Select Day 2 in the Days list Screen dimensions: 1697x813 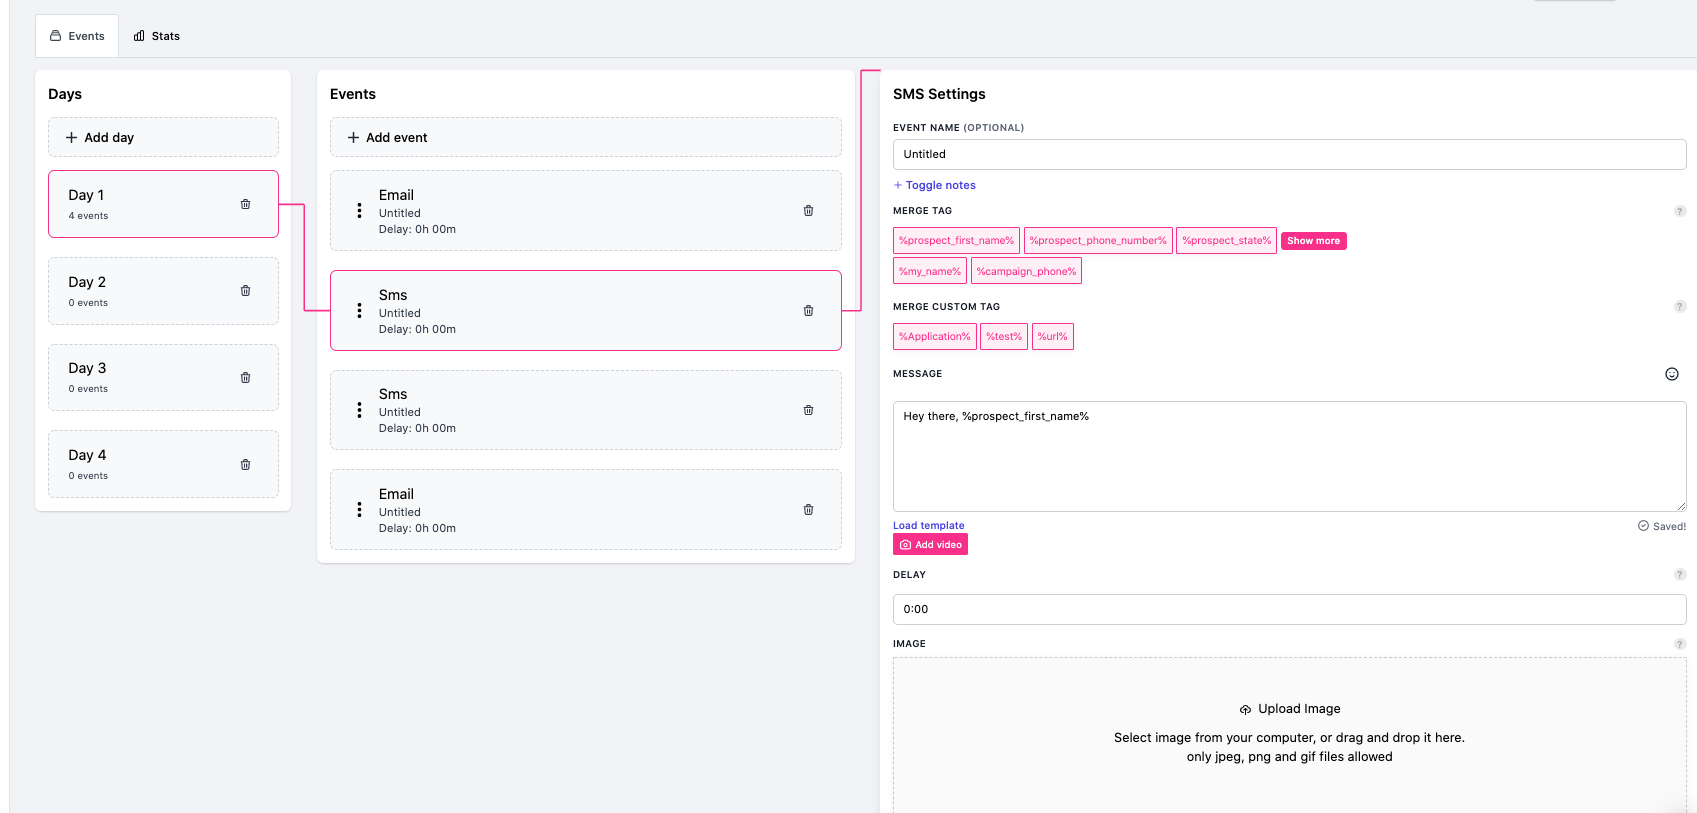tap(140, 291)
